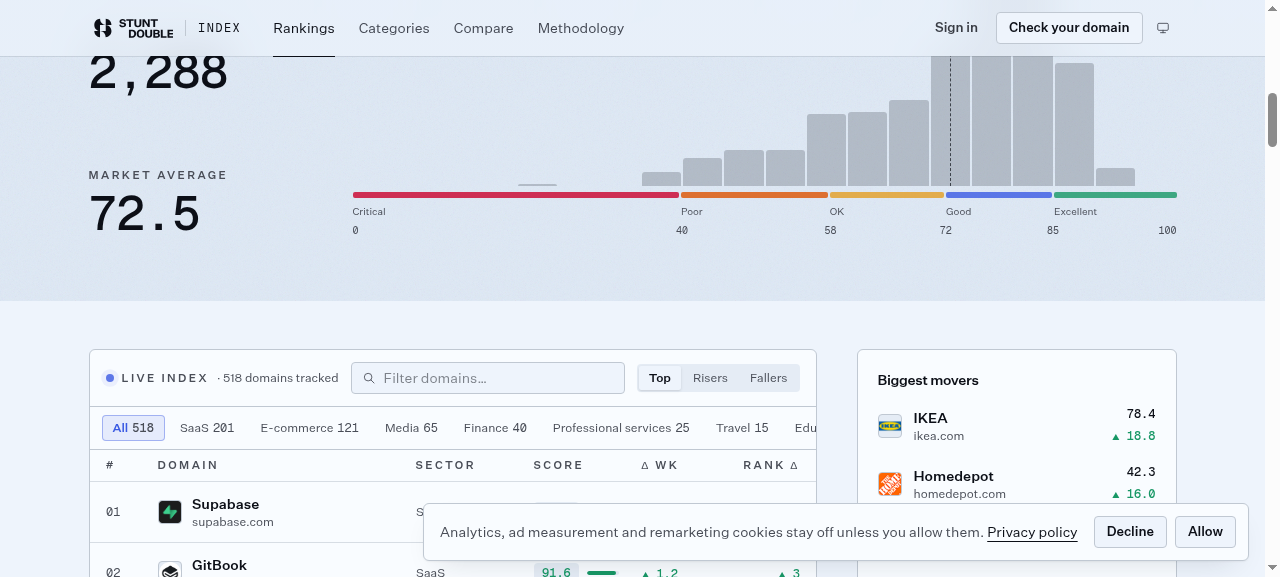Screen dimensions: 1280x577
Task: Click the live index status dot
Action: (110, 378)
